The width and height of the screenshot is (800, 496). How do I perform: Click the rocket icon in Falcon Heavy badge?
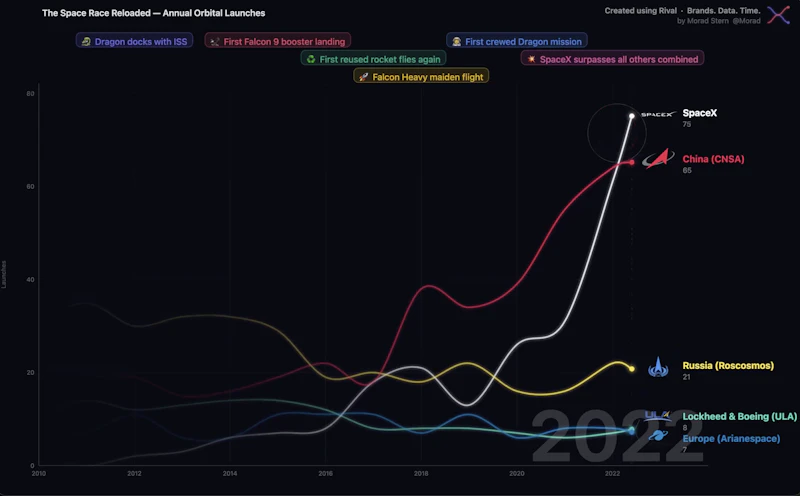[364, 77]
